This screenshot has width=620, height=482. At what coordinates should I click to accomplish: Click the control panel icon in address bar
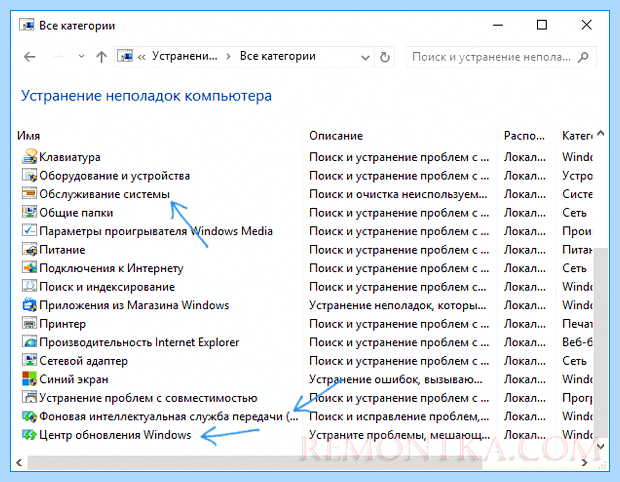coord(125,57)
